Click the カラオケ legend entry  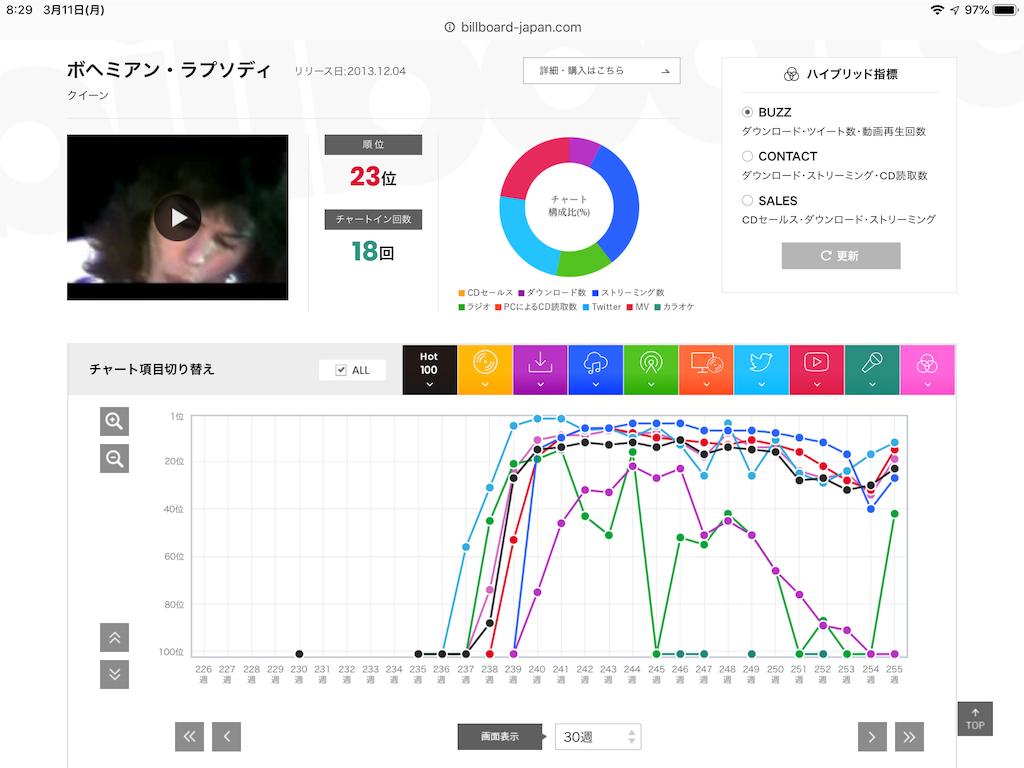tap(674, 307)
